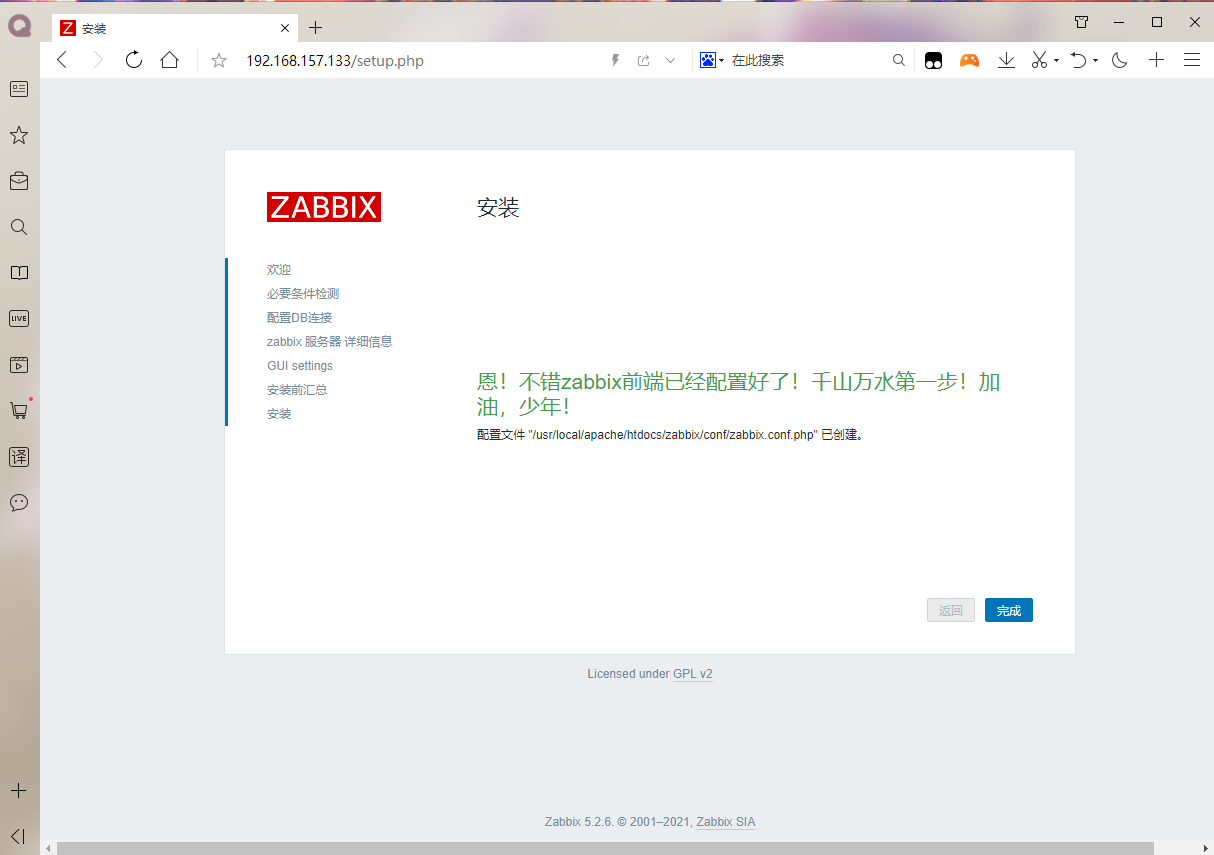This screenshot has height=855, width=1214.
Task: Add a sidebar app with the plus icon
Action: (19, 790)
